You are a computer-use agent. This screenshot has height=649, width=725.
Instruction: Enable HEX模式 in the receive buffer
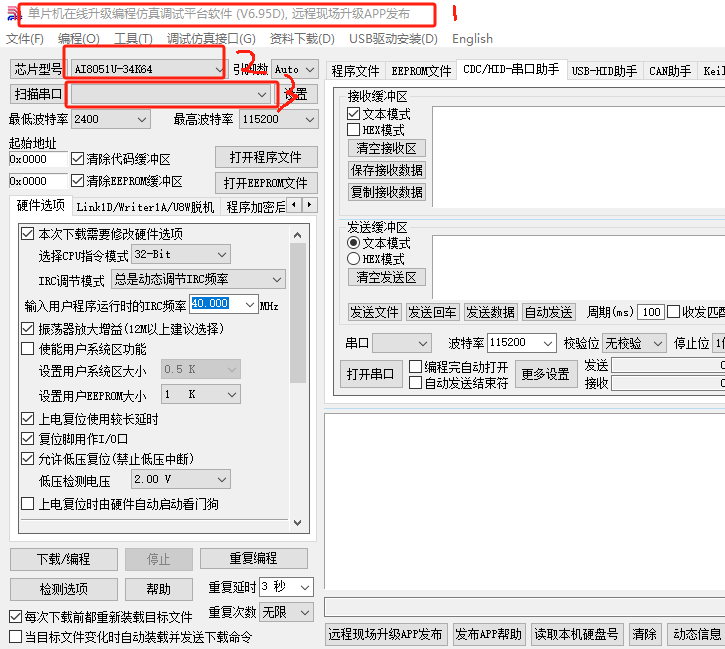point(353,129)
